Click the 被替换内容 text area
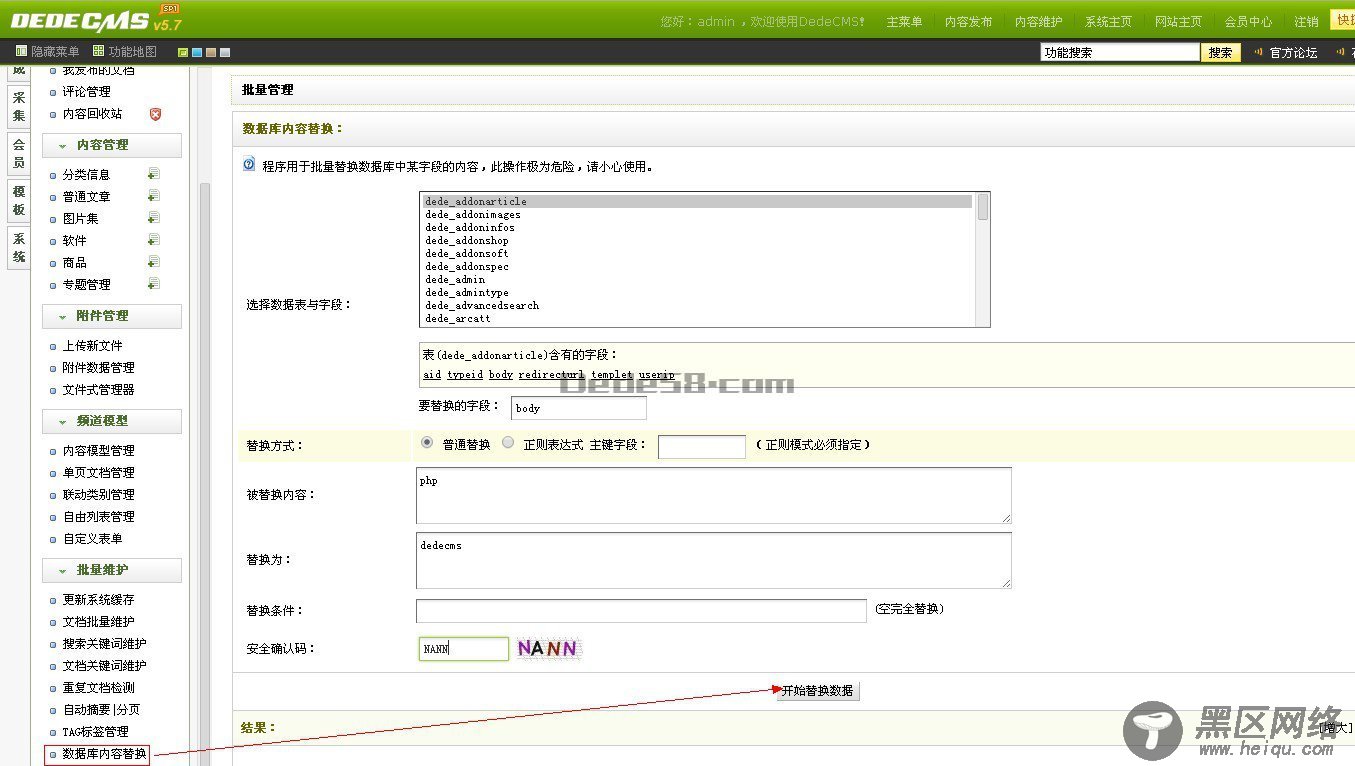This screenshot has height=766, width=1355. pos(714,495)
